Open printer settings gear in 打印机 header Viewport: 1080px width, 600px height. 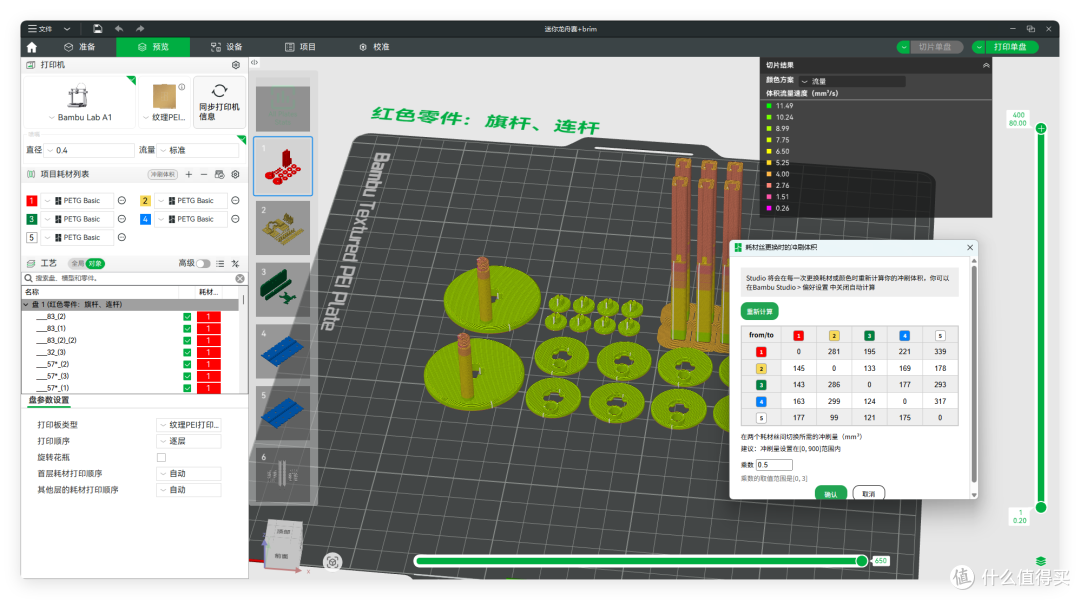(236, 65)
